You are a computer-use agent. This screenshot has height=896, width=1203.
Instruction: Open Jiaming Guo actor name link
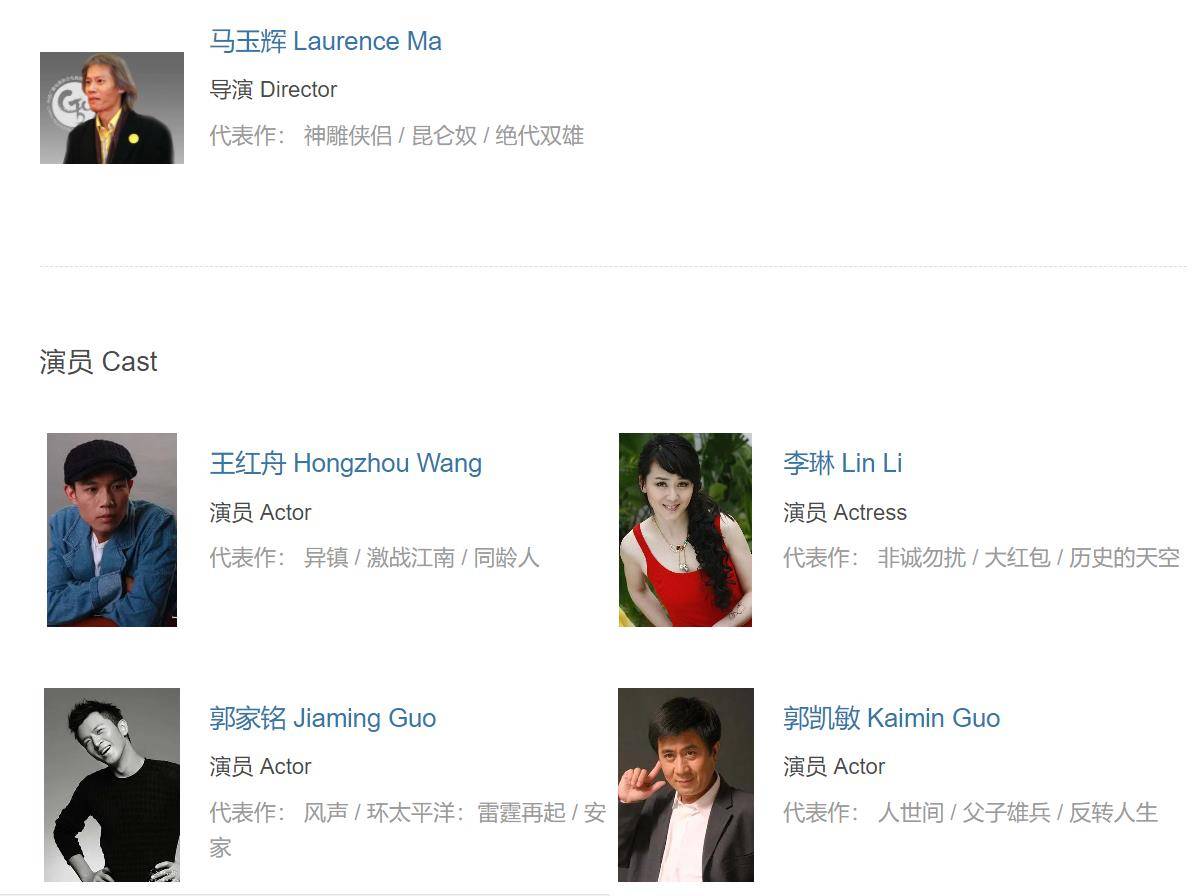(x=323, y=718)
